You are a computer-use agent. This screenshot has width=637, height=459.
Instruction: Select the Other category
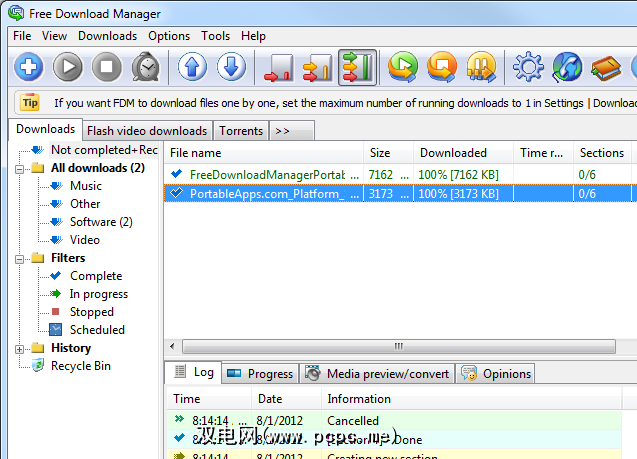[85, 204]
